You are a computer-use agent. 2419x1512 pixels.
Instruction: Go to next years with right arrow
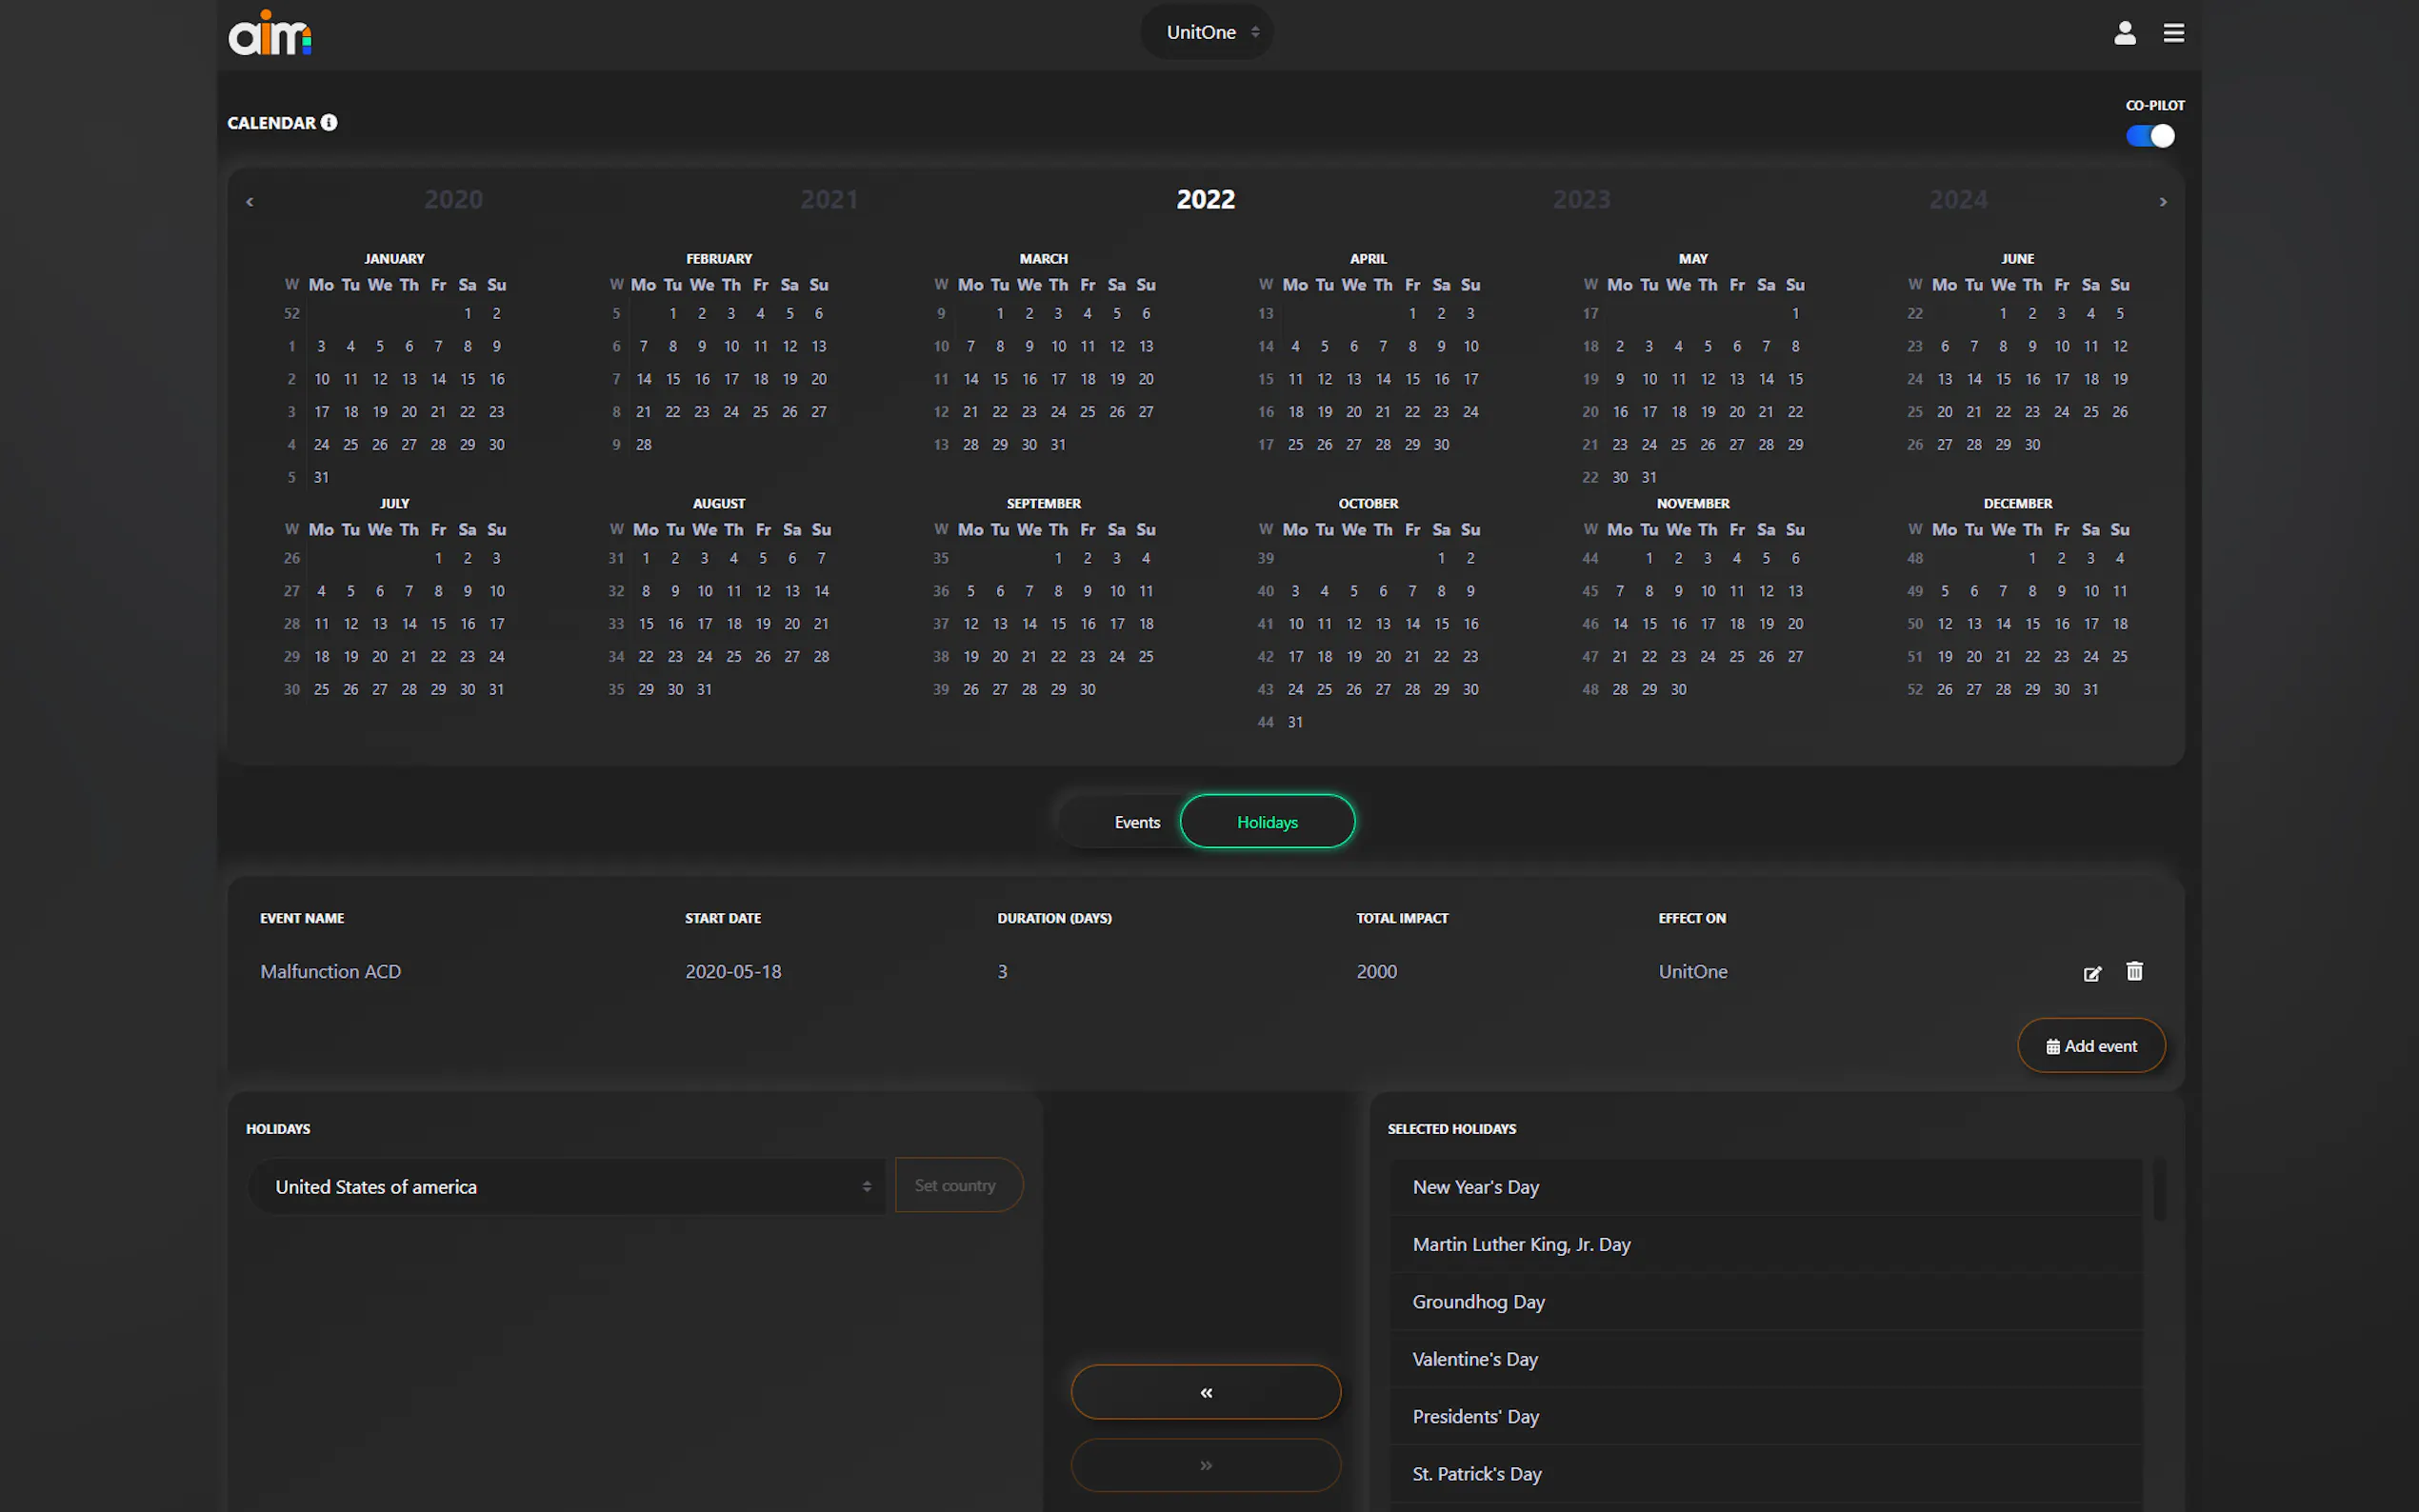click(2162, 202)
